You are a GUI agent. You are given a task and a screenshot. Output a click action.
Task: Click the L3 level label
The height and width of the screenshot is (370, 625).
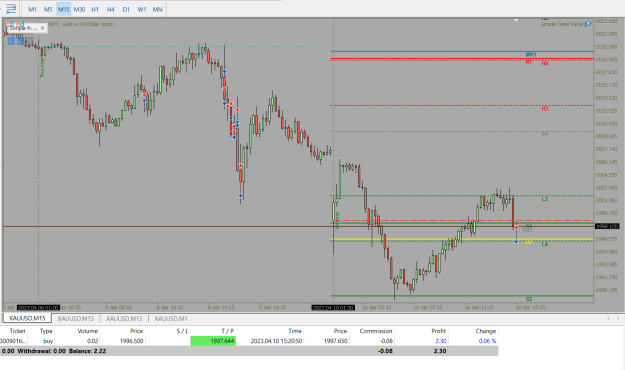[x=544, y=199]
